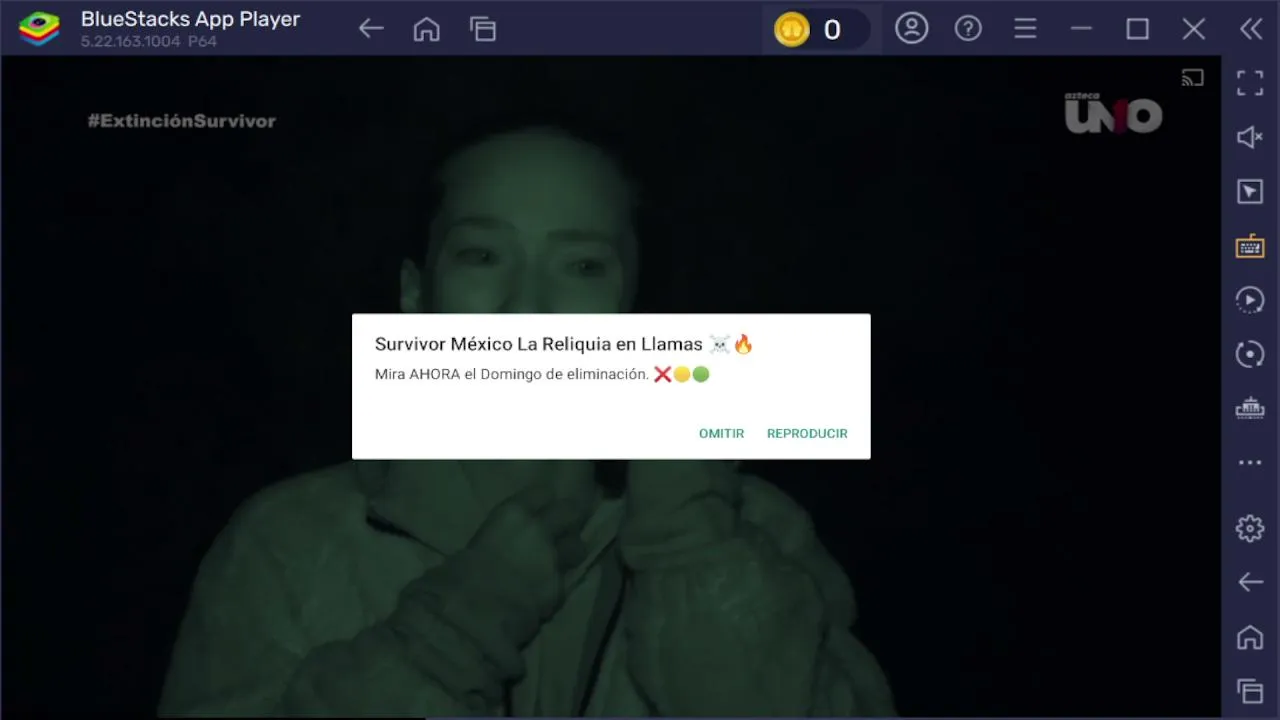Open the help question mark menu
The image size is (1280, 720).
tap(968, 29)
